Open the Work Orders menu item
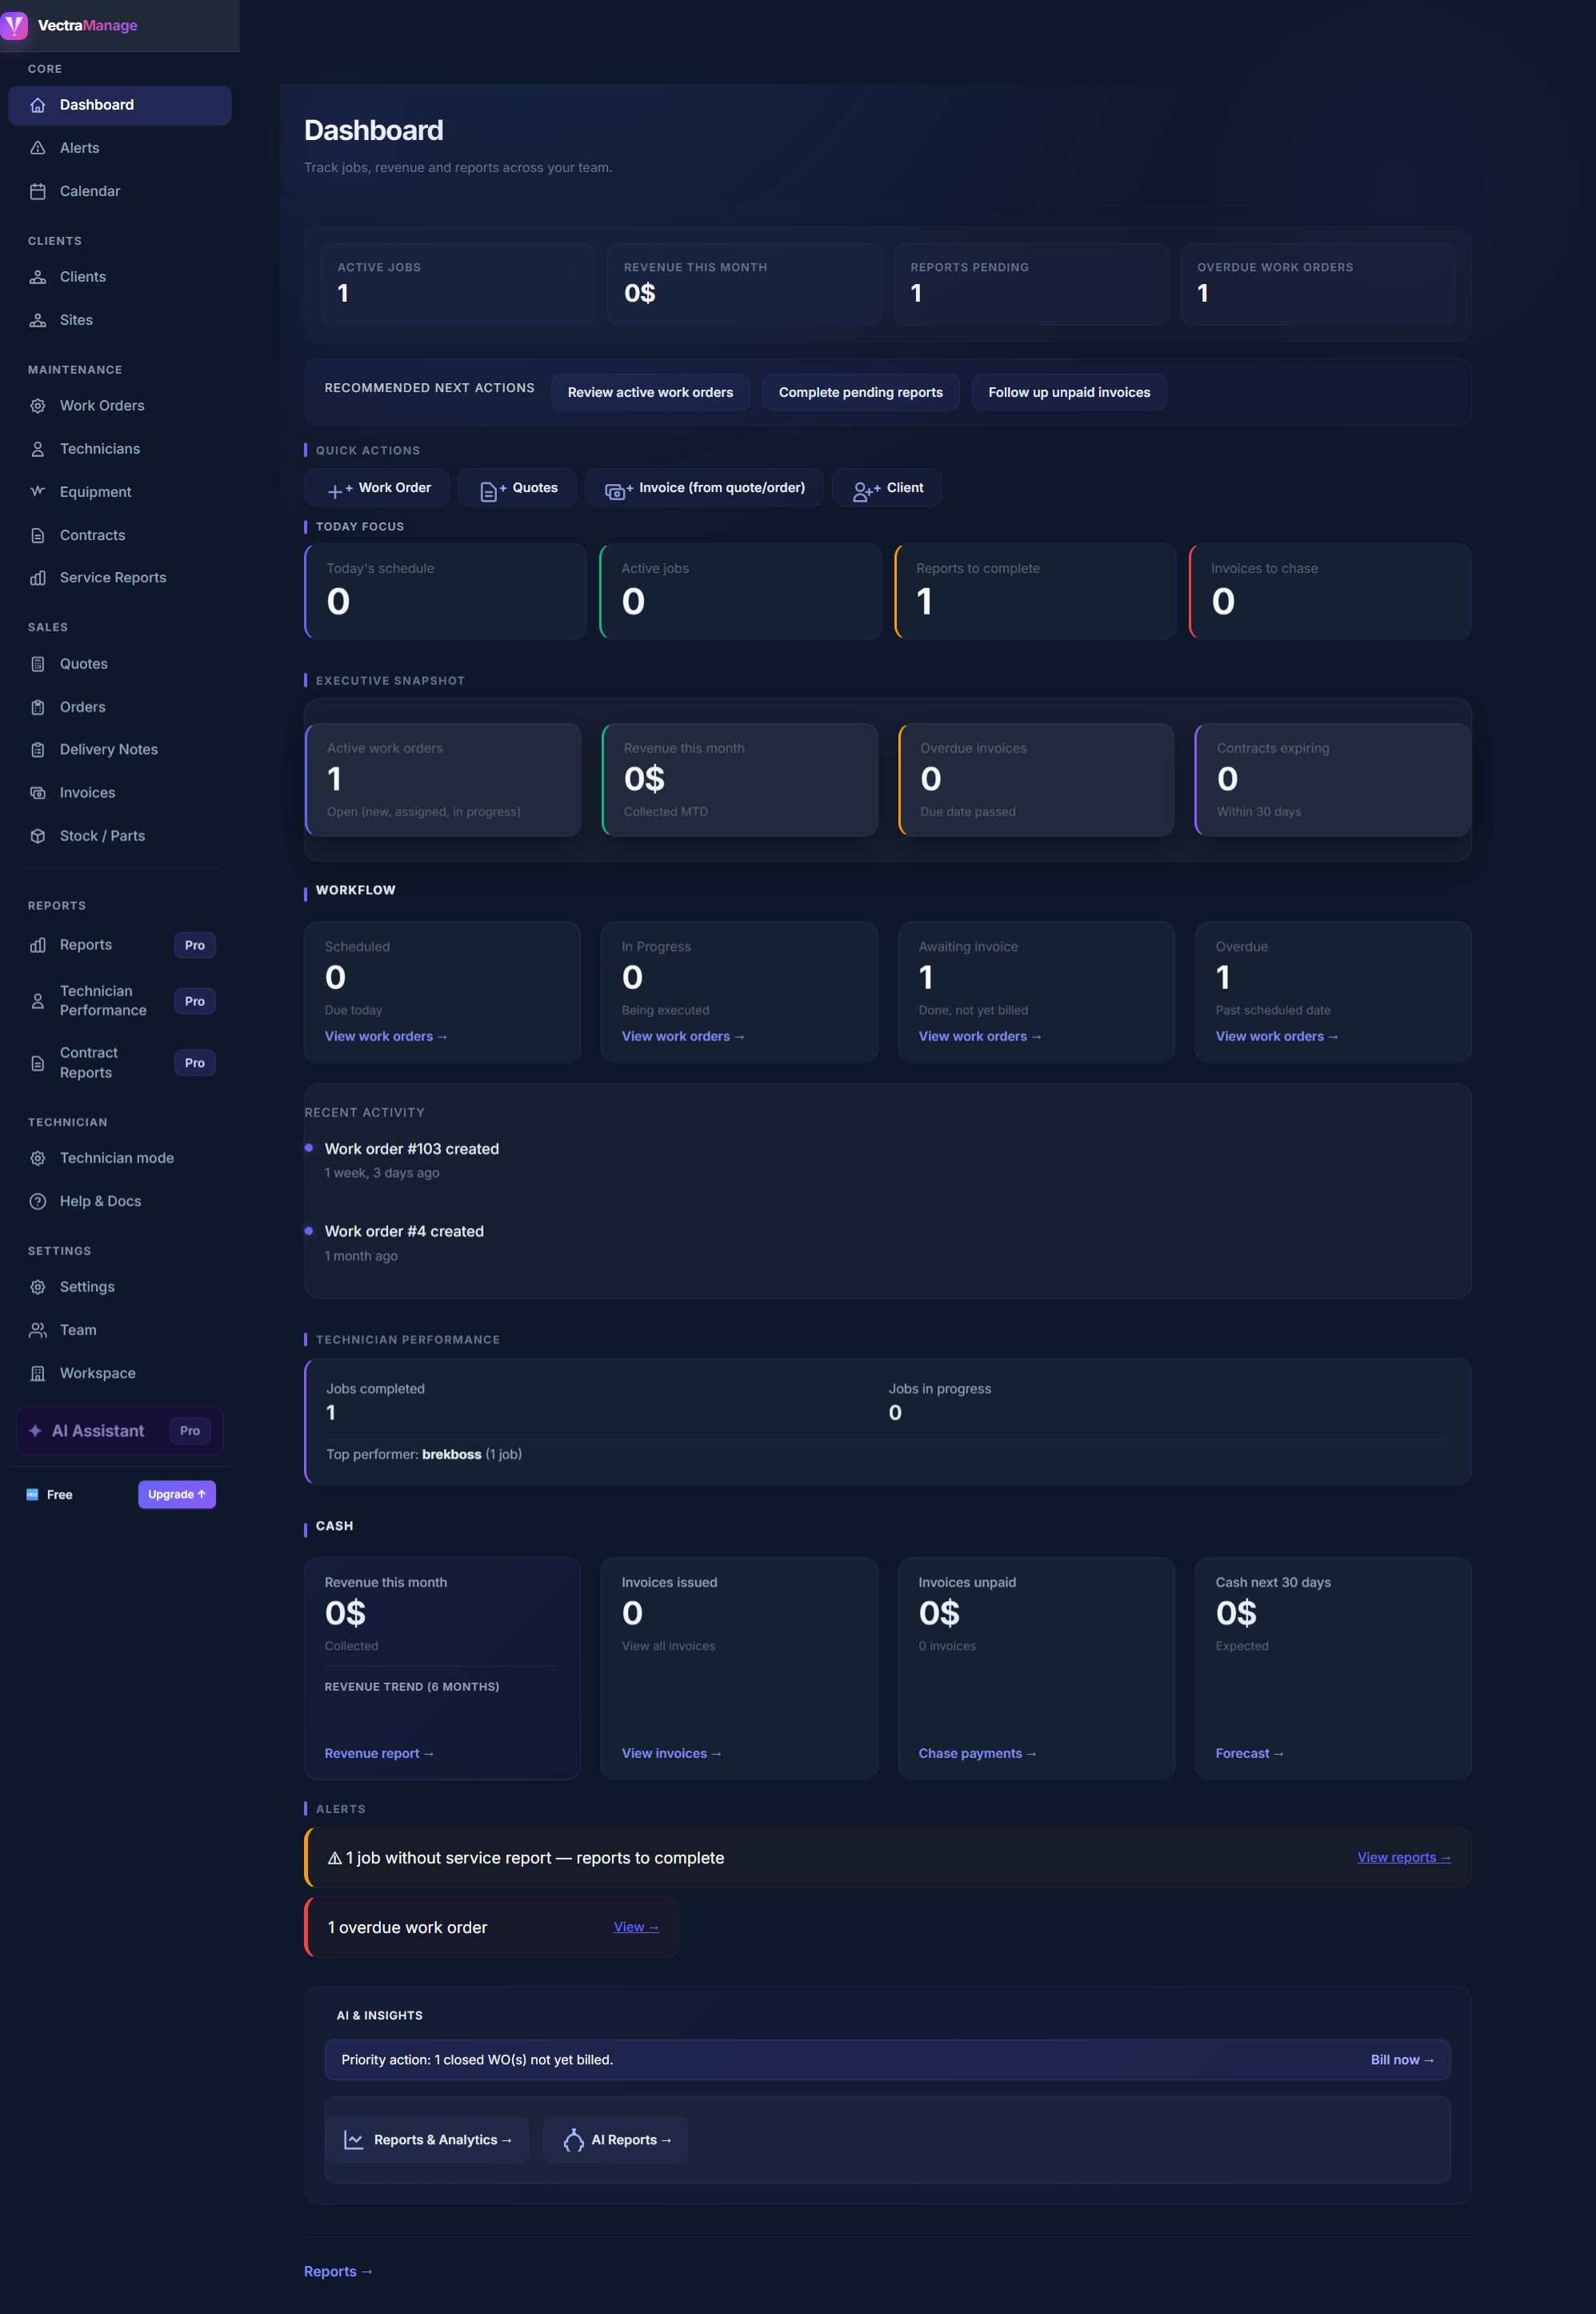The width and height of the screenshot is (1596, 2314). point(102,405)
